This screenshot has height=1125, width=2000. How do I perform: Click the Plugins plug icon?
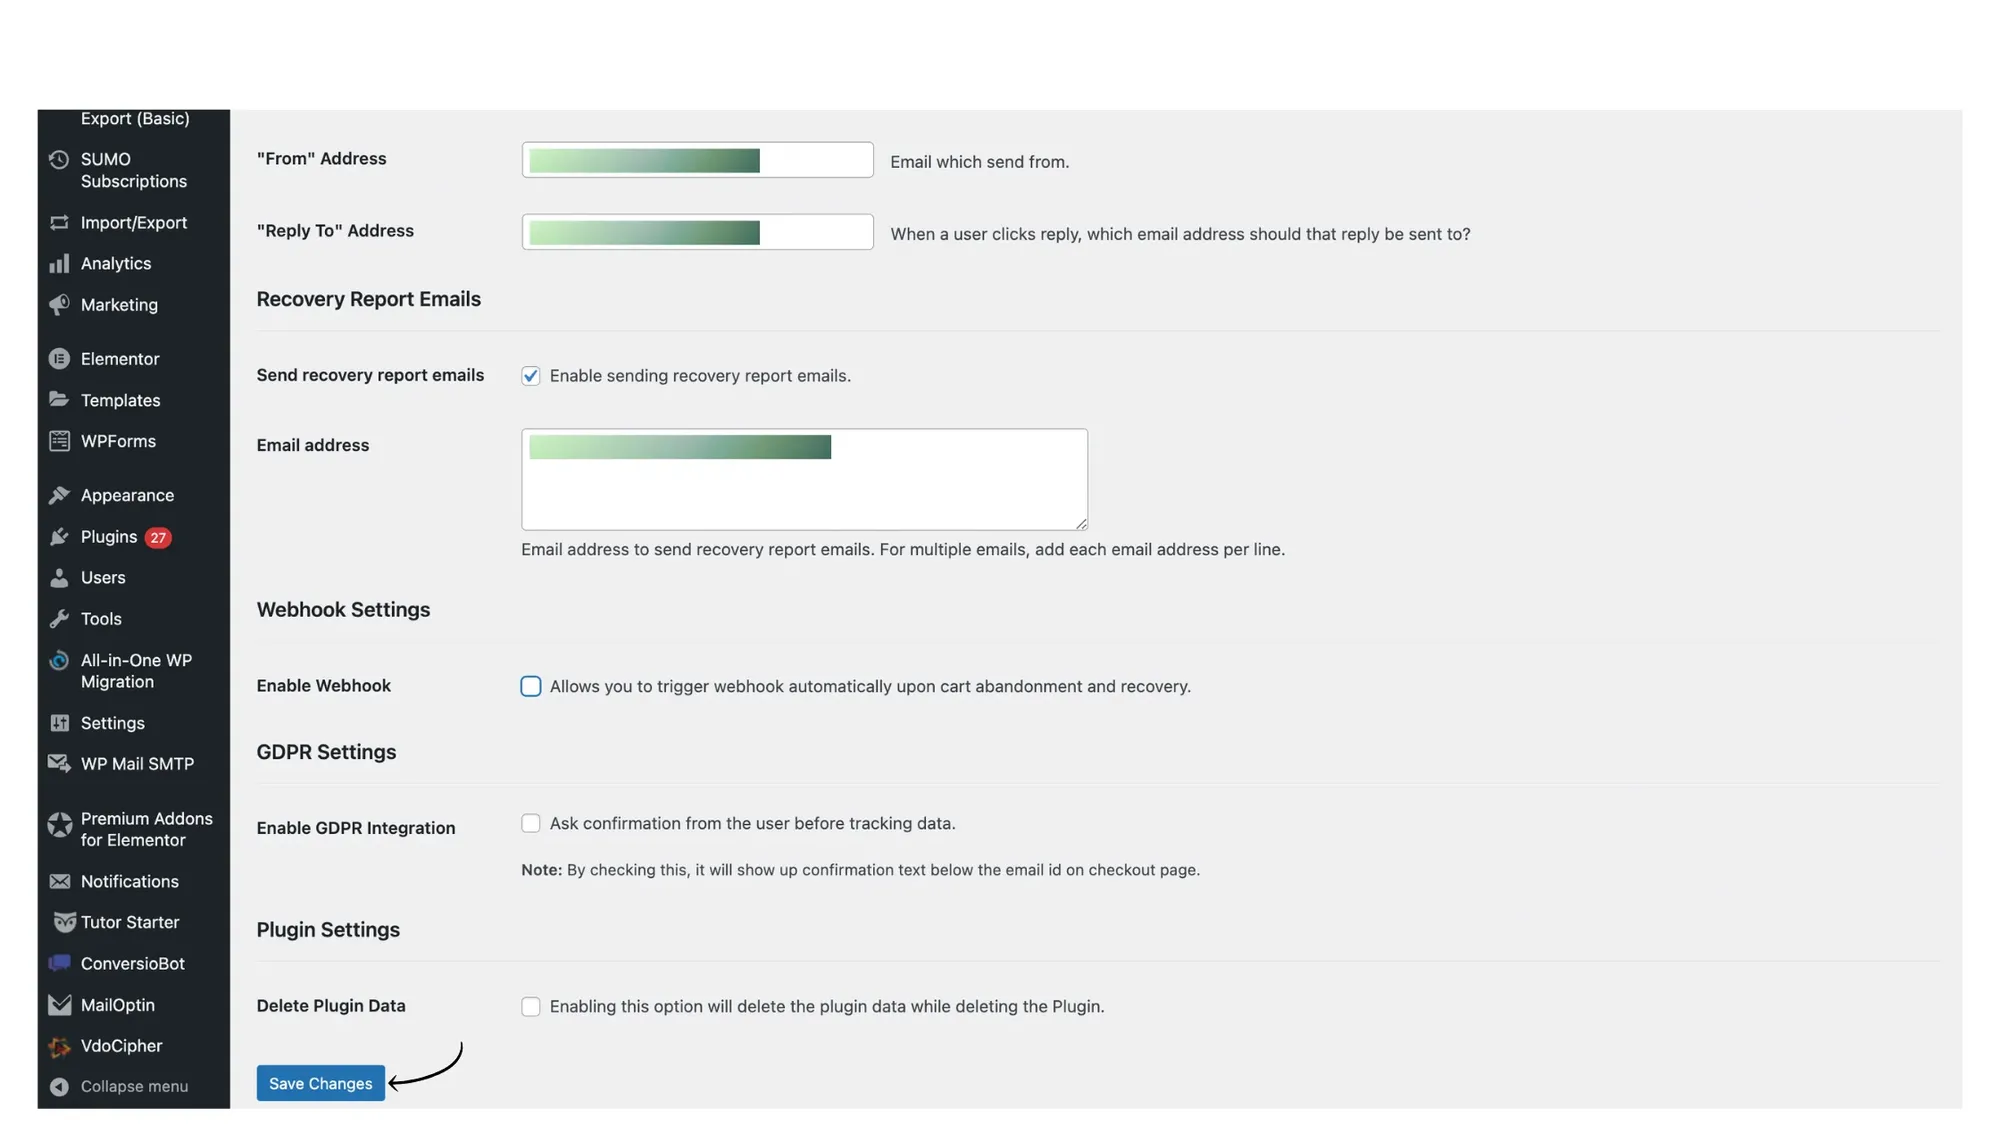tap(59, 537)
